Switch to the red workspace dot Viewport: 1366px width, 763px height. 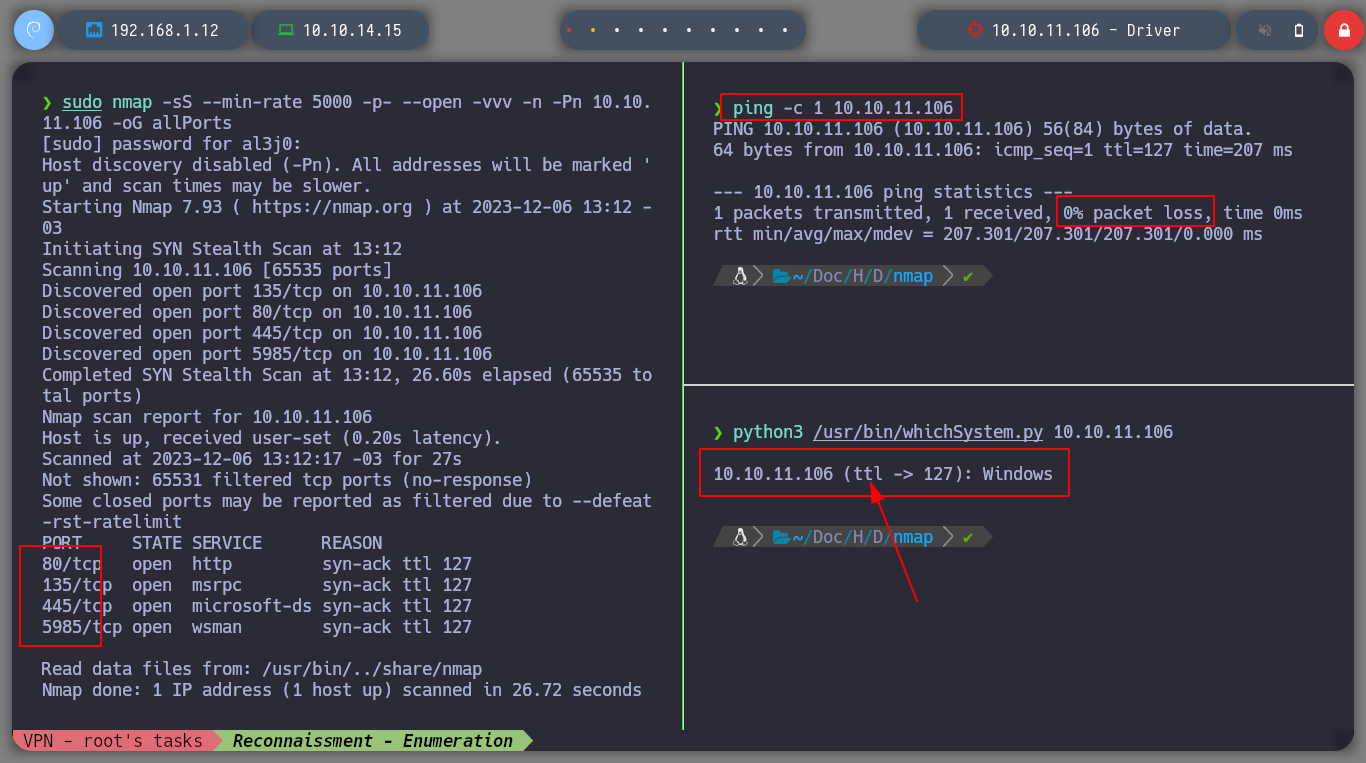click(x=569, y=30)
